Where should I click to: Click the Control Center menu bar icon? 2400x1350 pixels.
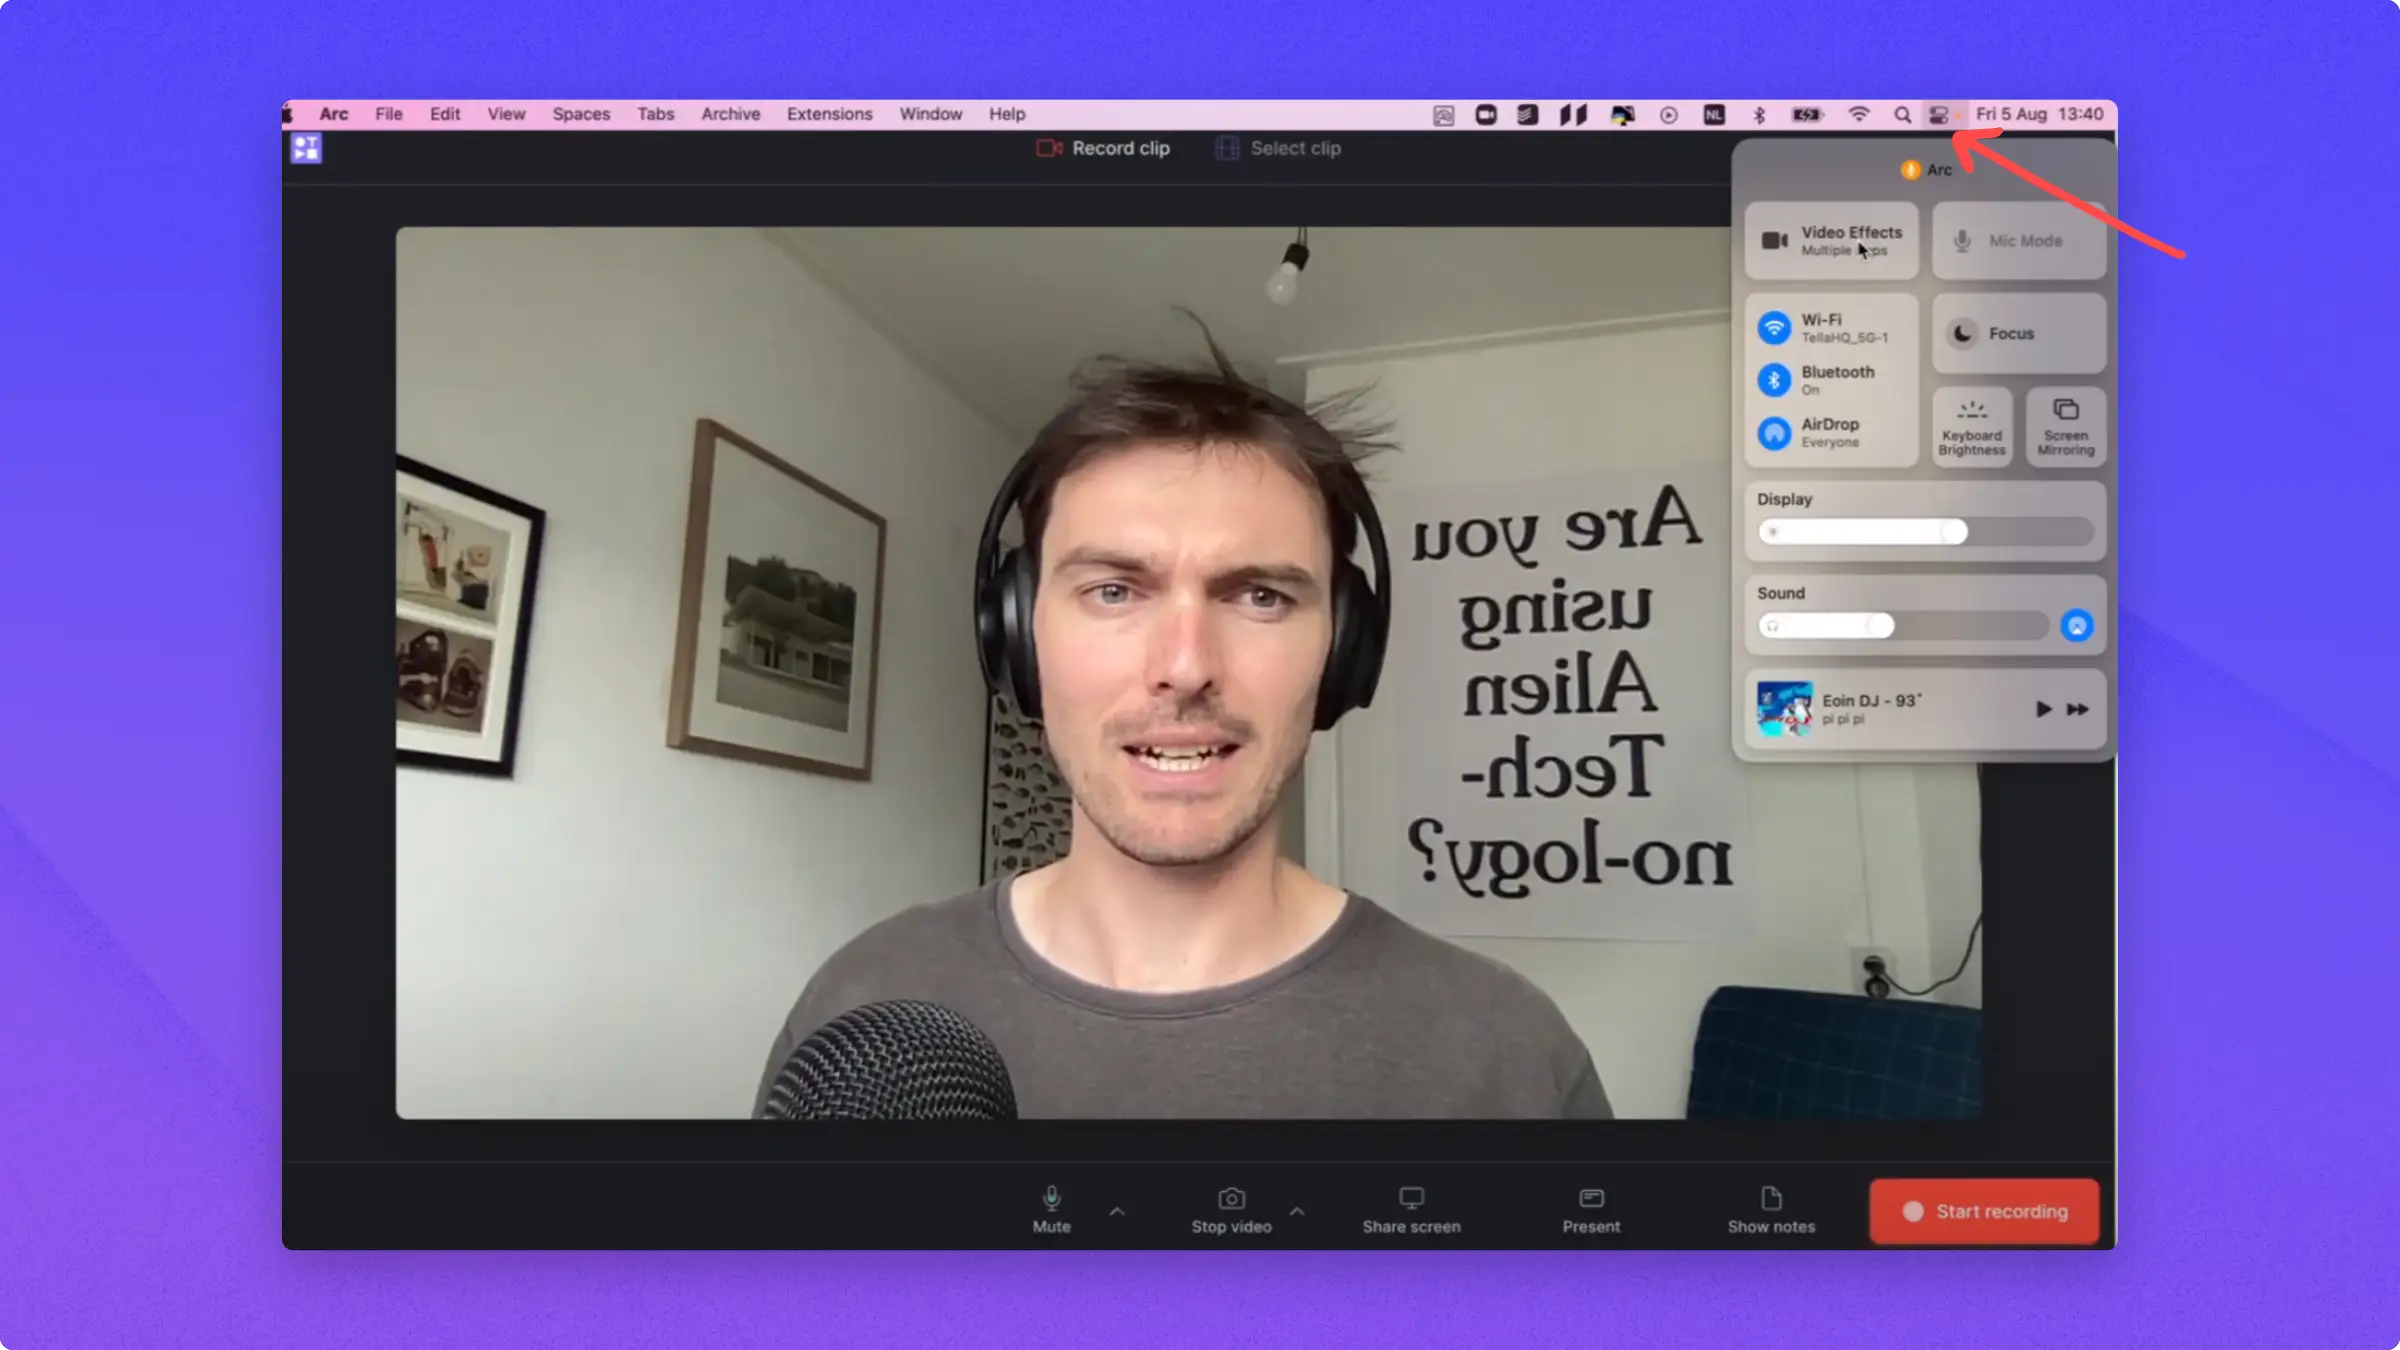tap(1938, 115)
